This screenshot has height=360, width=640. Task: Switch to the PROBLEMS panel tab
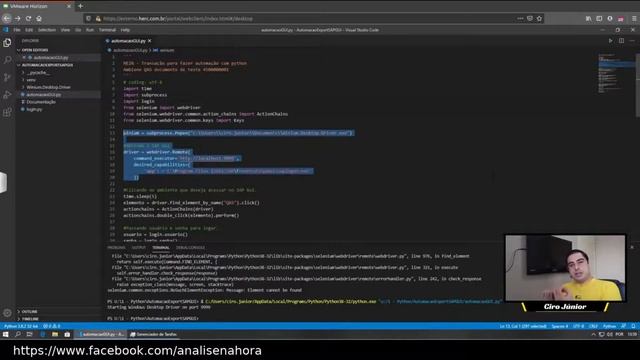click(116, 247)
